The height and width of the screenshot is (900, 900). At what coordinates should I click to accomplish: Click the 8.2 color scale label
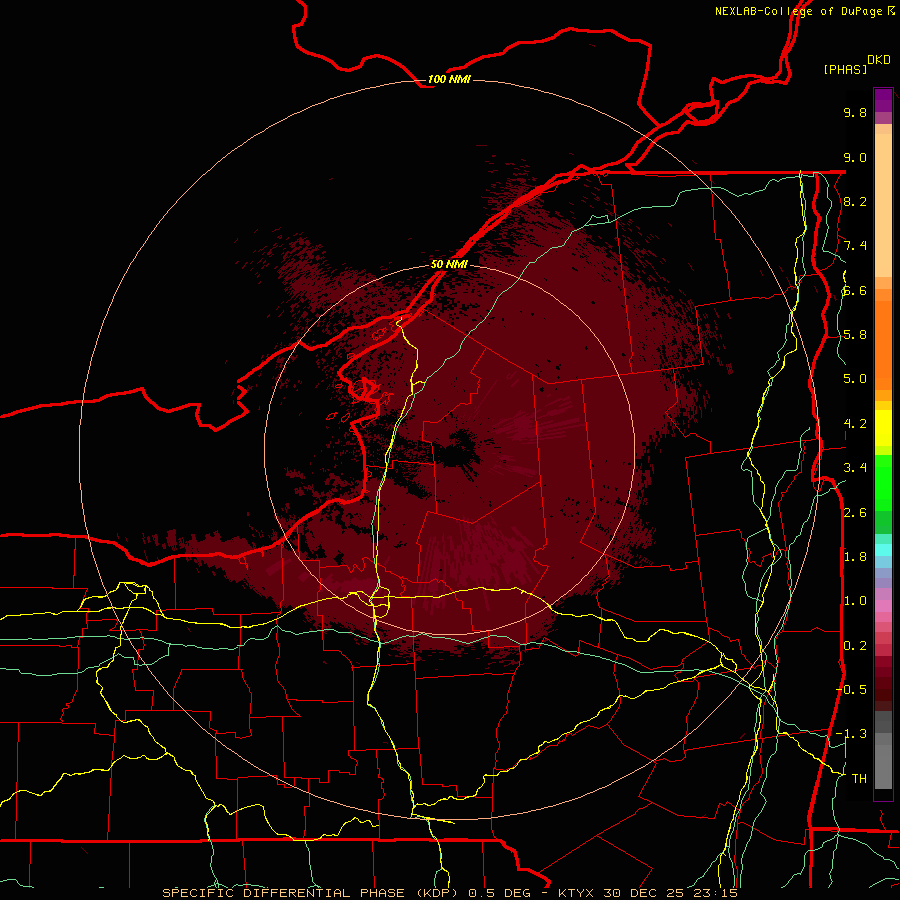coord(855,201)
